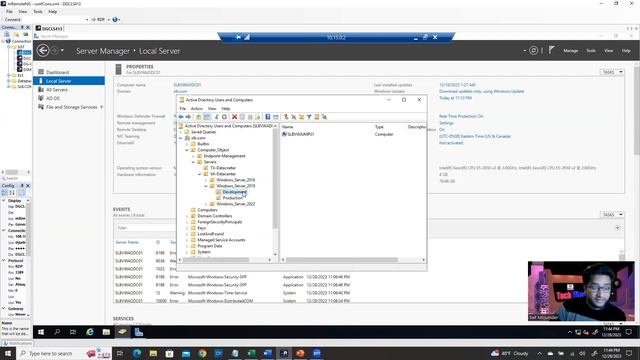This screenshot has width=640, height=360.
Task: Open the Server Manager notifications flag
Action: [551, 50]
